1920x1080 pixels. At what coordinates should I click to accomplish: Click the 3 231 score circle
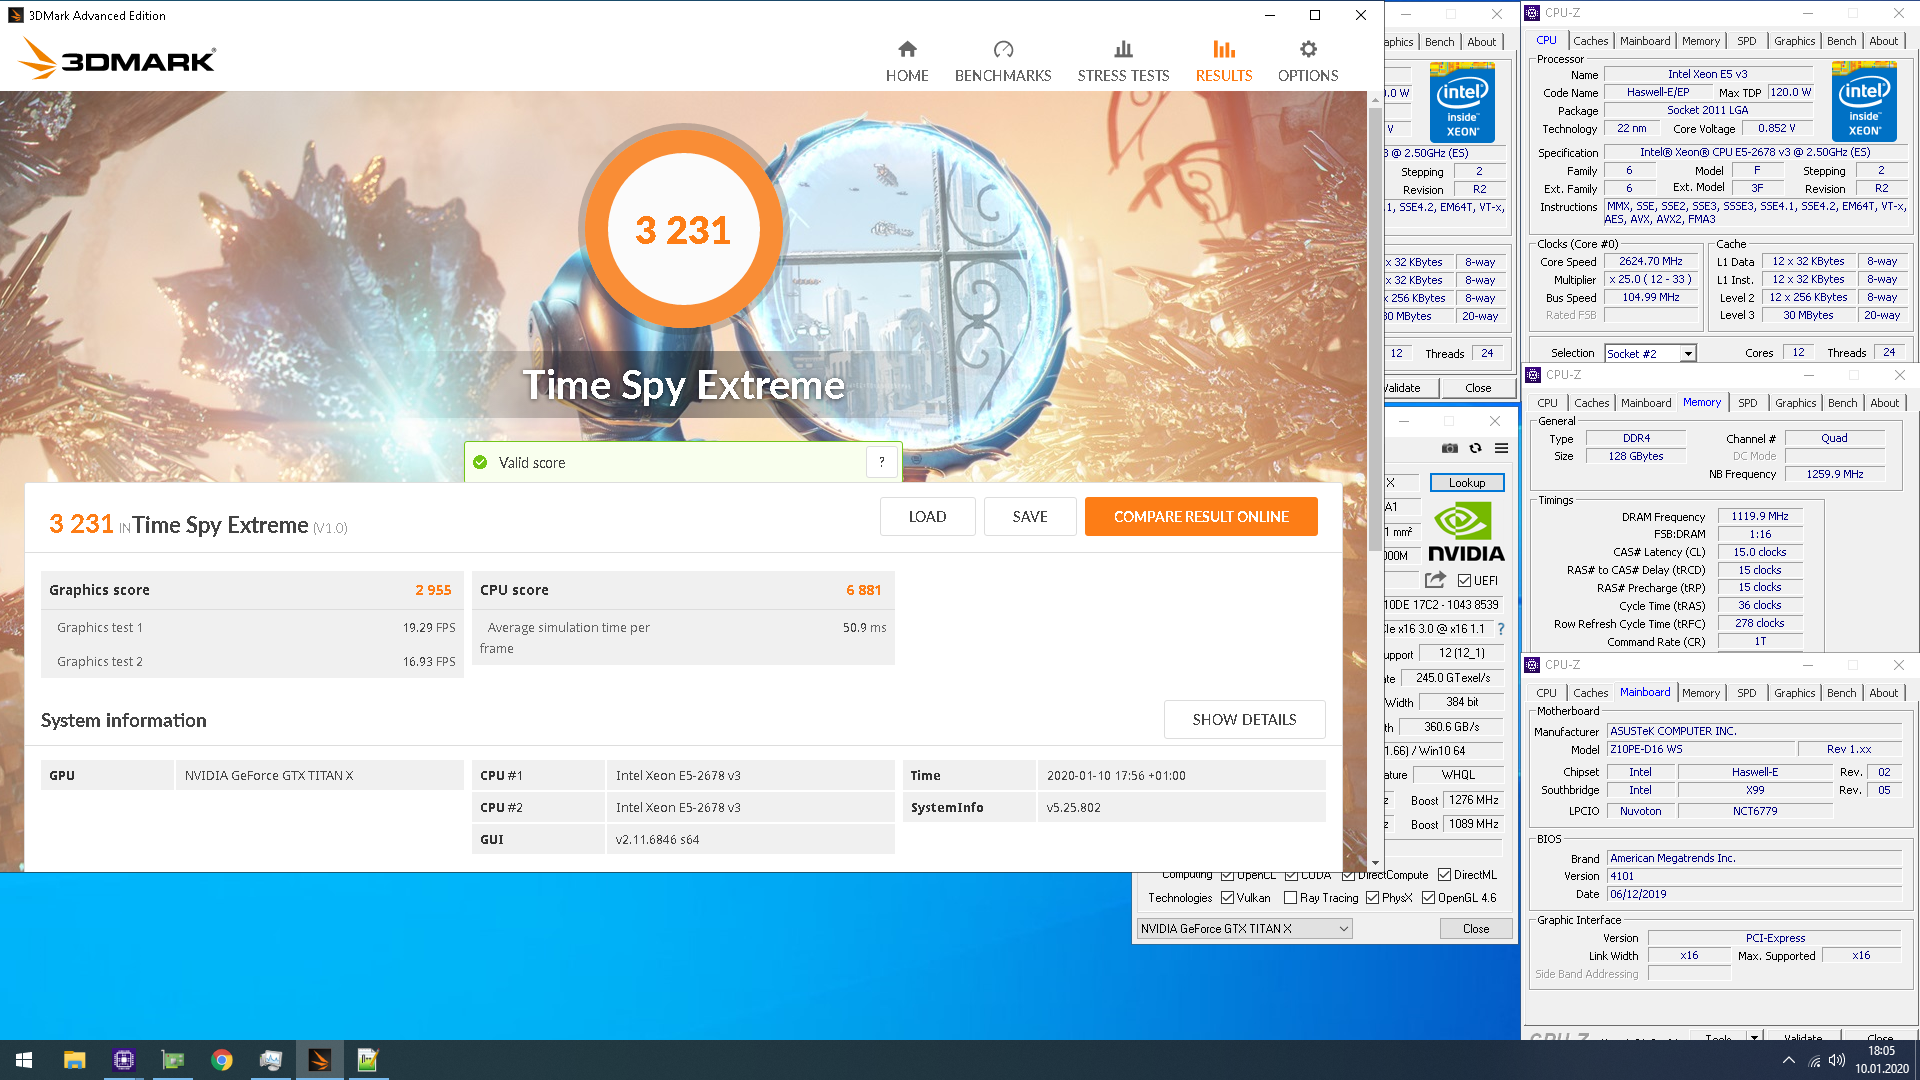click(x=683, y=230)
